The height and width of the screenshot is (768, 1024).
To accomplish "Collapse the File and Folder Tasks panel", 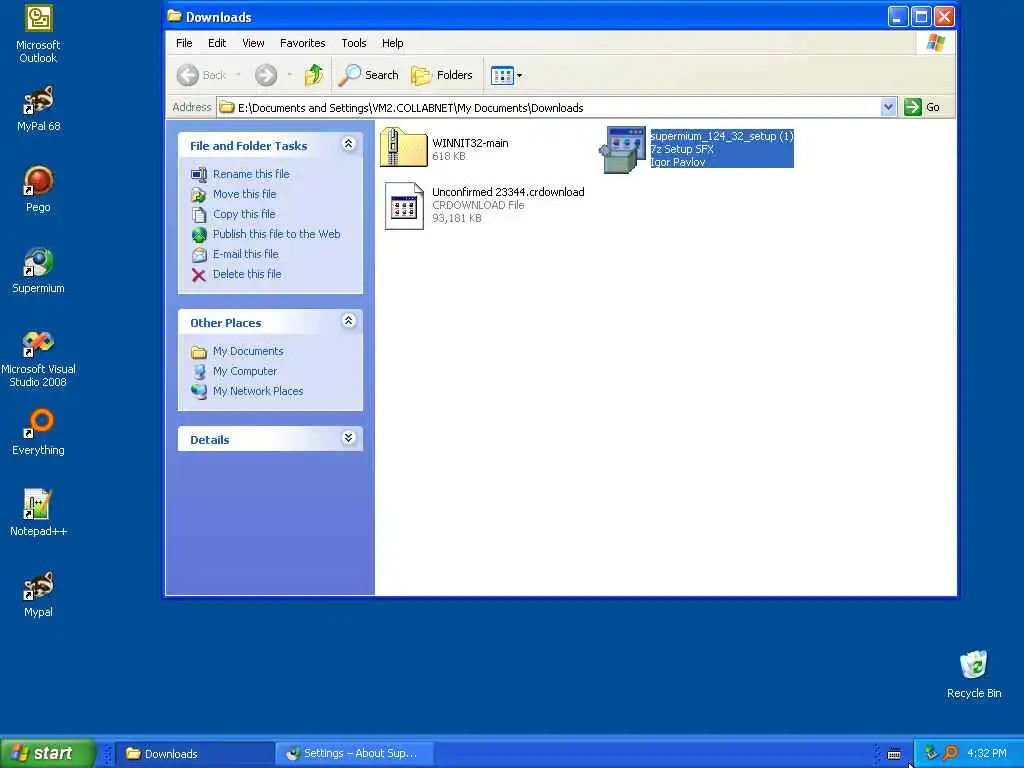I will click(349, 144).
